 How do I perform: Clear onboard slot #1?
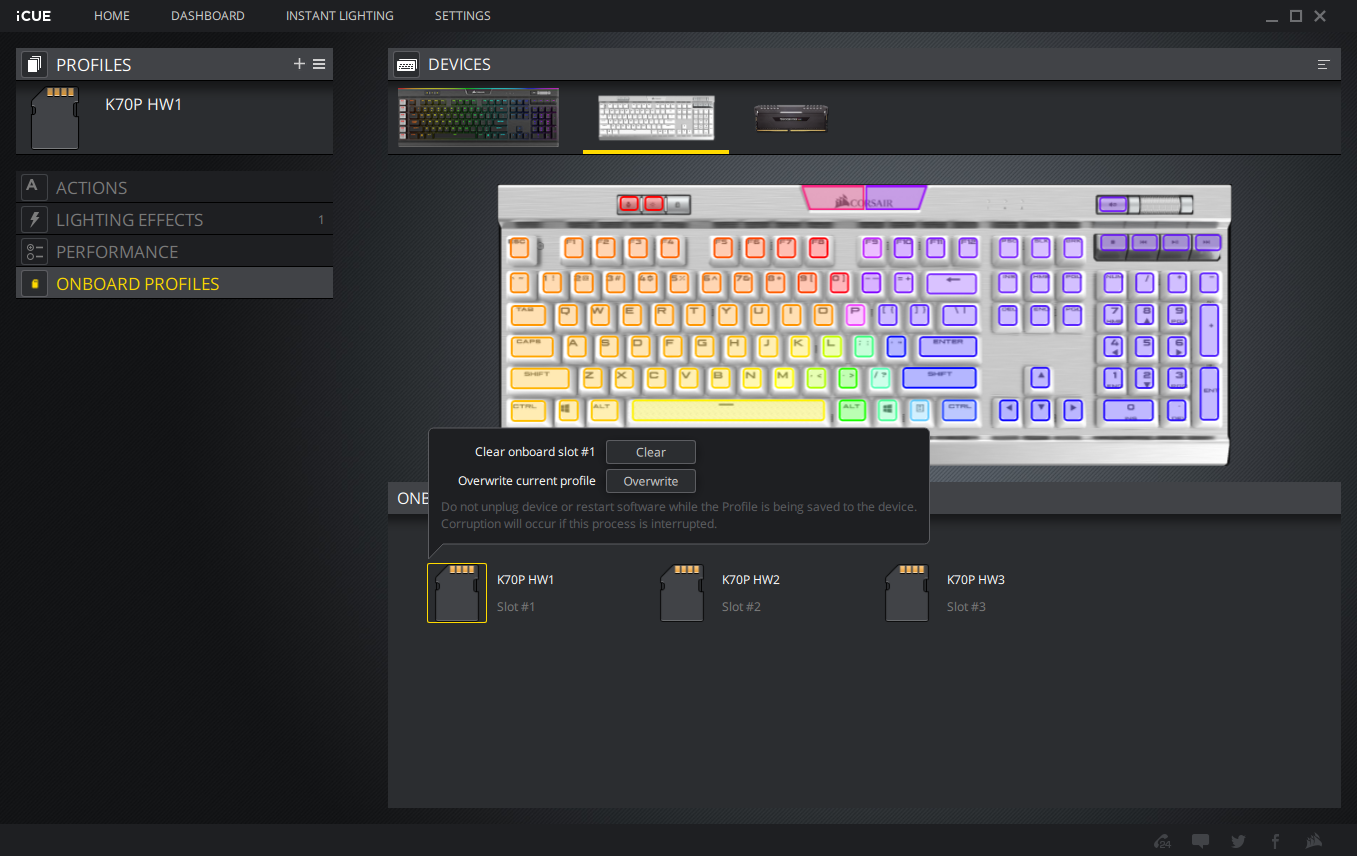coord(651,452)
